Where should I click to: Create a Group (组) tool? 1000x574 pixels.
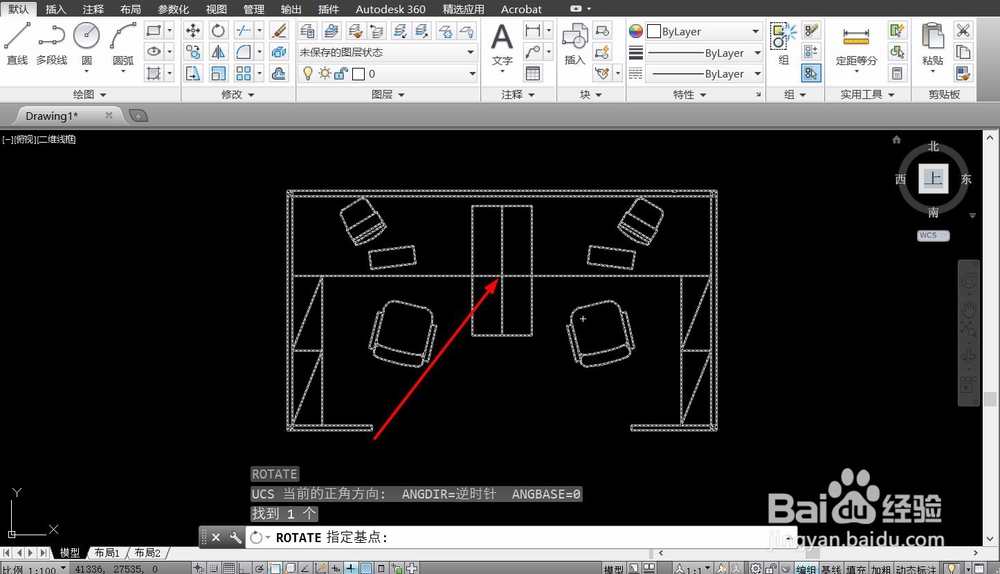784,45
